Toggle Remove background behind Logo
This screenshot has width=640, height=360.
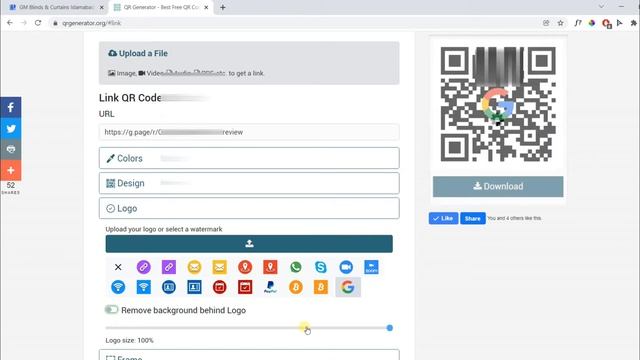[x=111, y=310]
